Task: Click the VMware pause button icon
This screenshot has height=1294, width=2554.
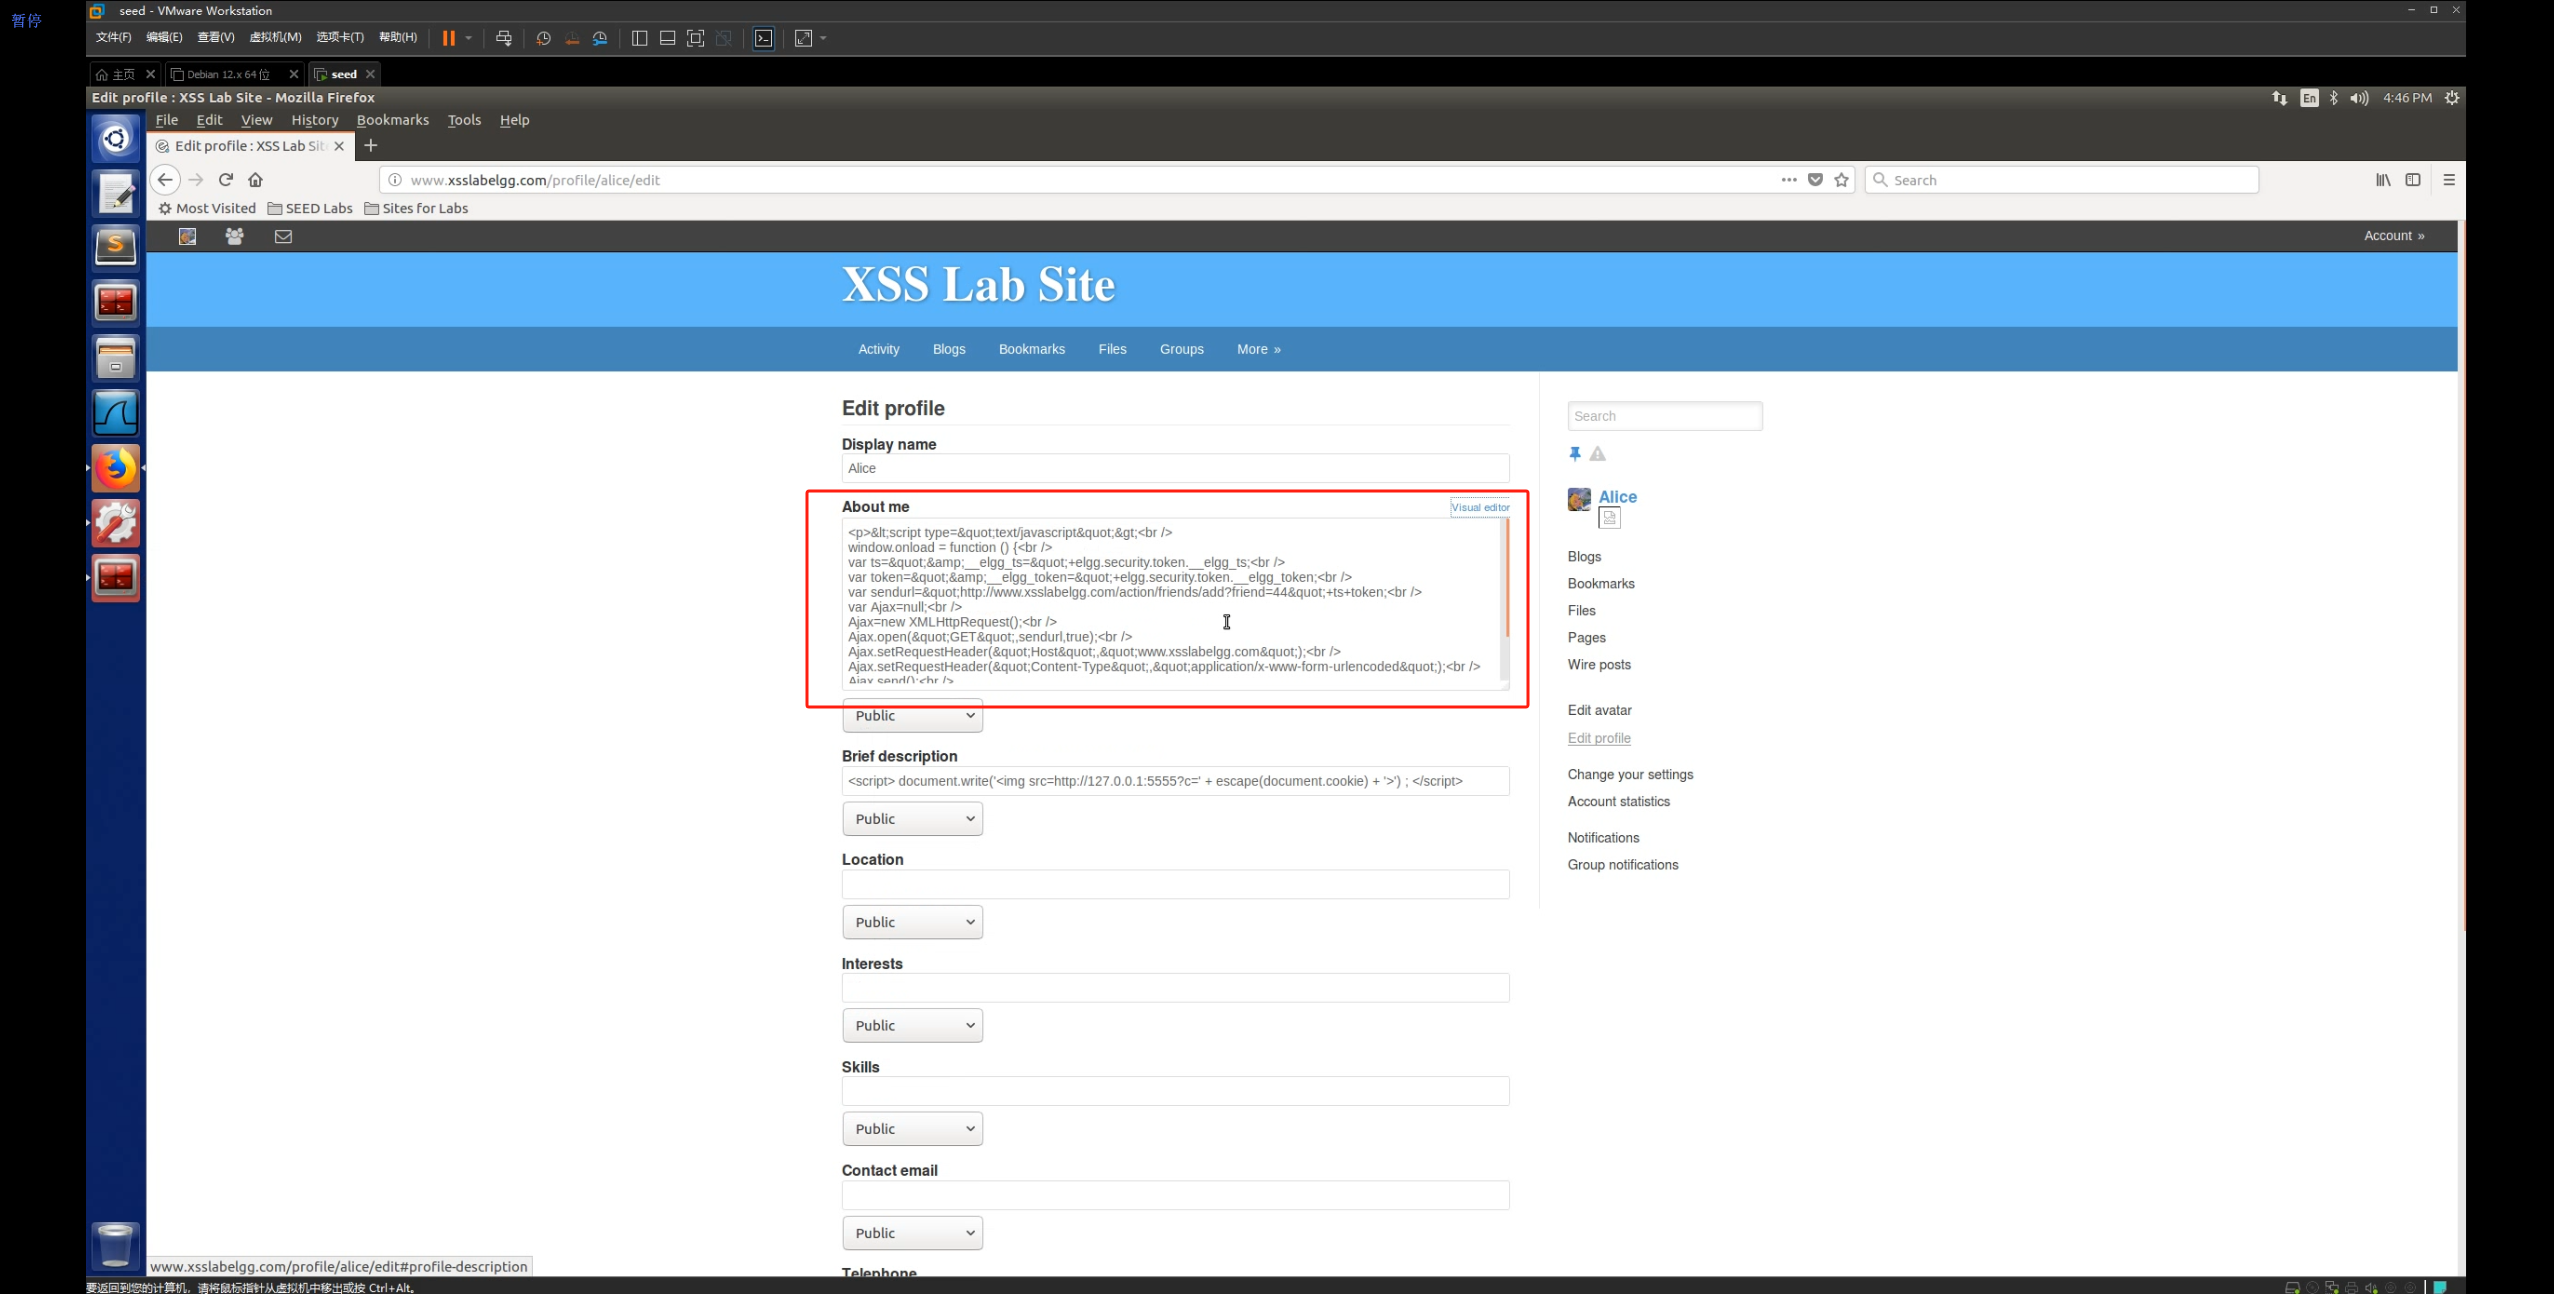Action: click(449, 38)
